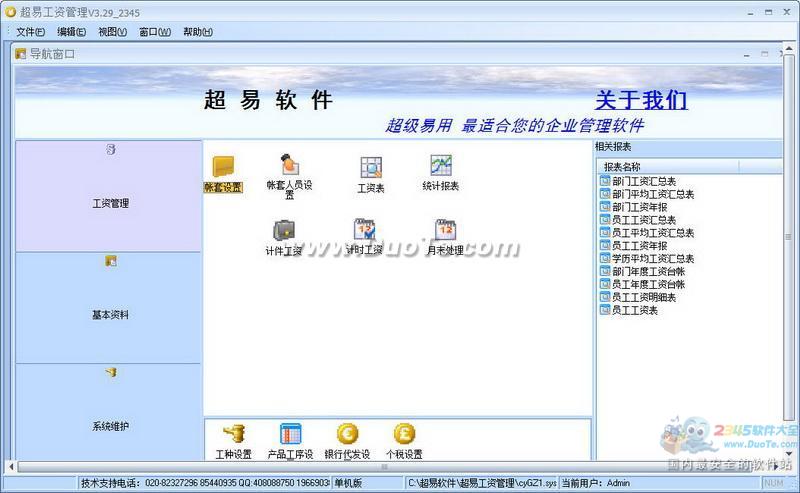Open report 部门平均工资汇总表

pyautogui.click(x=647, y=194)
